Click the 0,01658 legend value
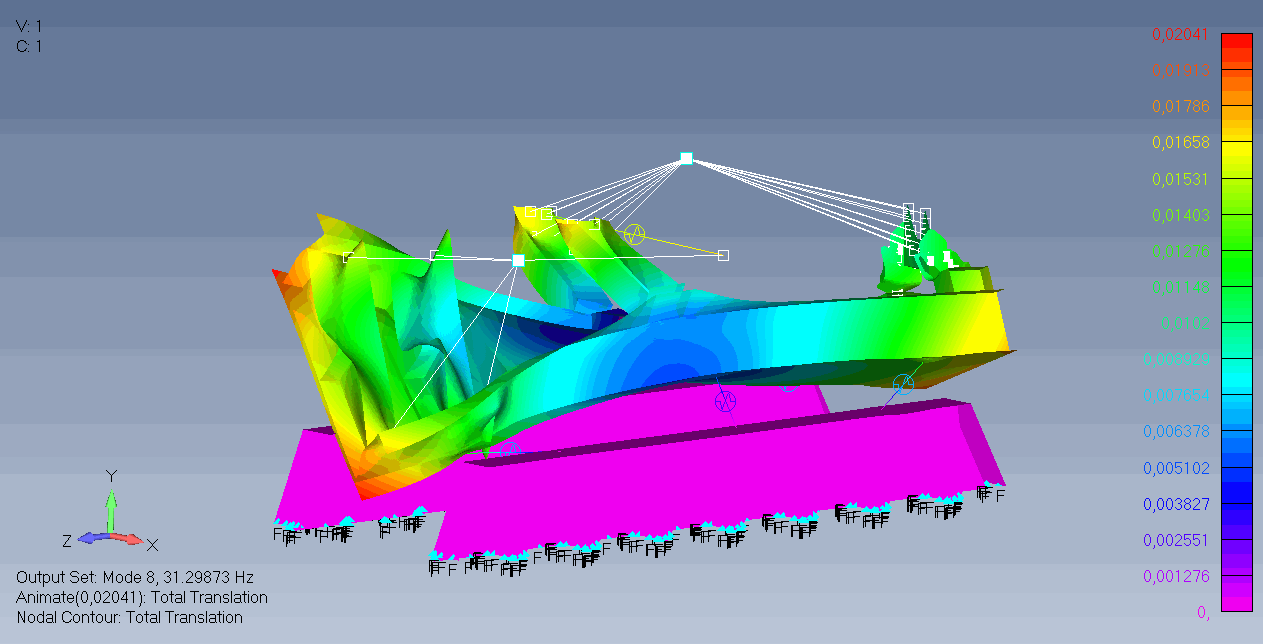Image resolution: width=1263 pixels, height=644 pixels. 1180,143
